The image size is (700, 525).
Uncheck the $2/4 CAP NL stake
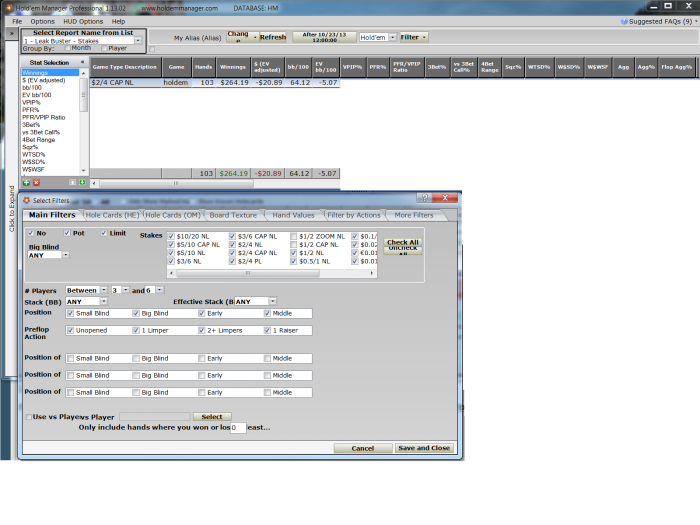click(x=232, y=253)
